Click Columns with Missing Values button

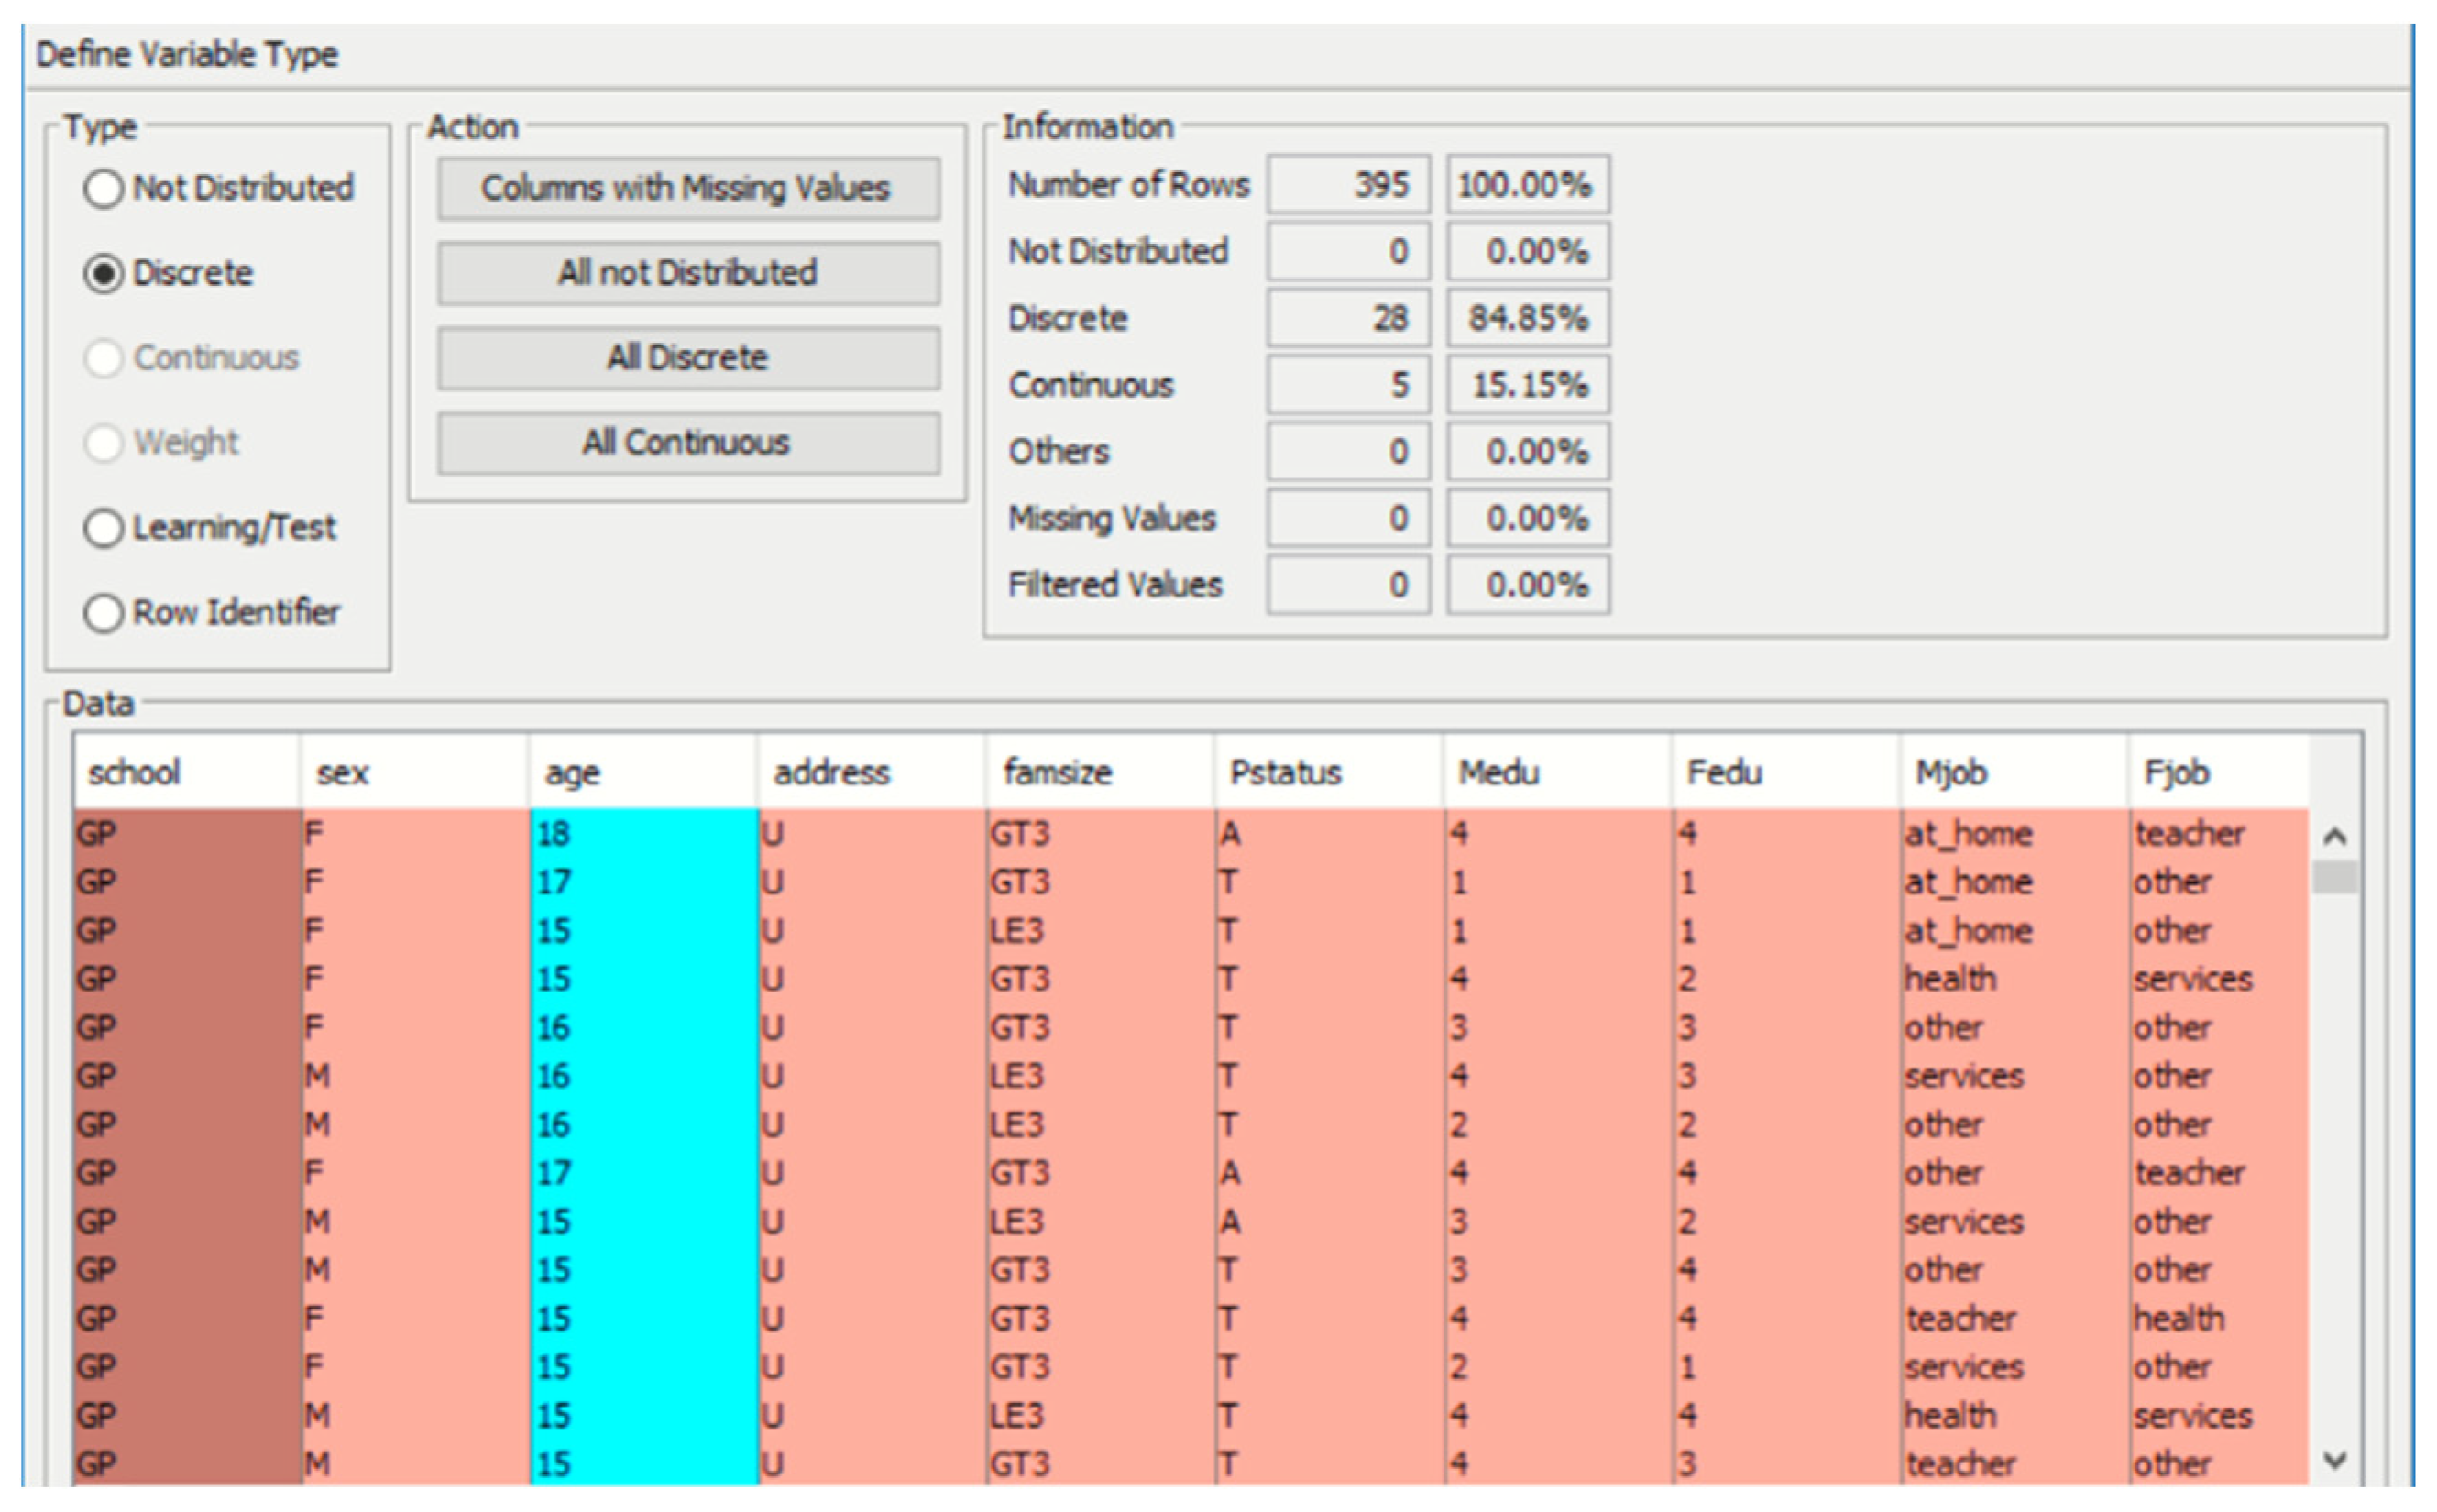[687, 188]
